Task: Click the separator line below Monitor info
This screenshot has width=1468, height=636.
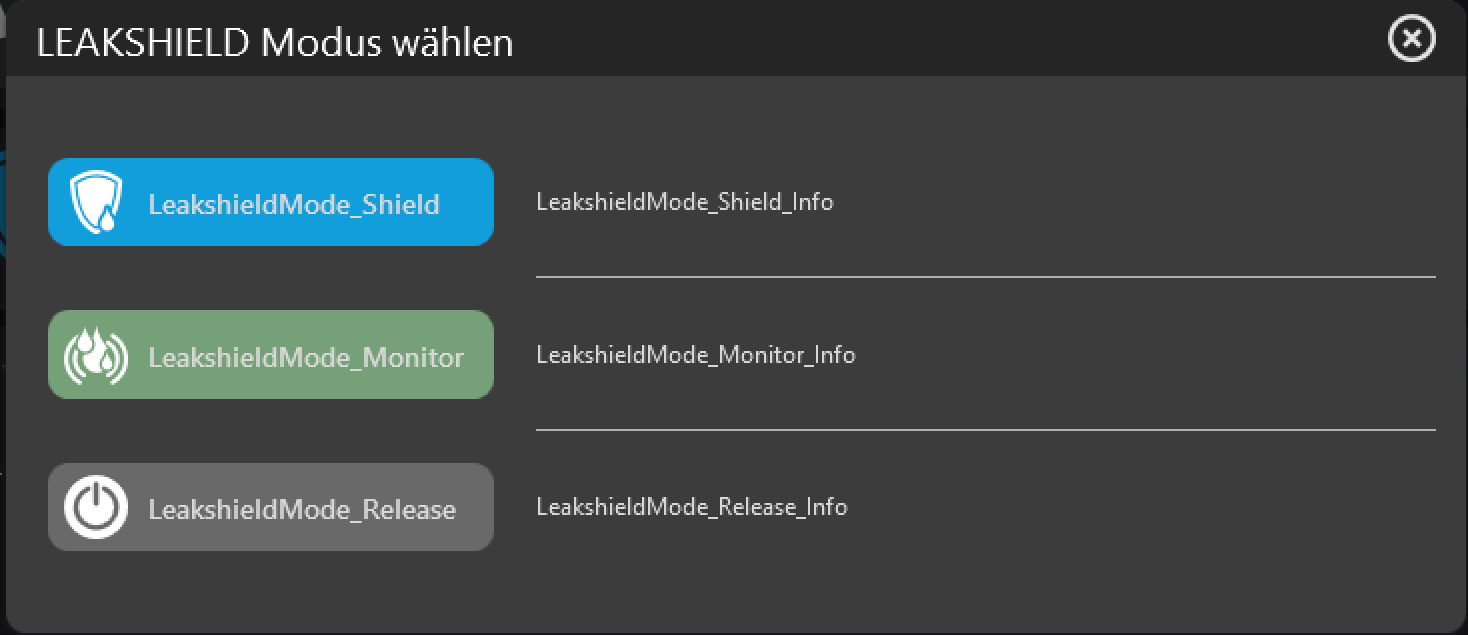Action: 985,429
